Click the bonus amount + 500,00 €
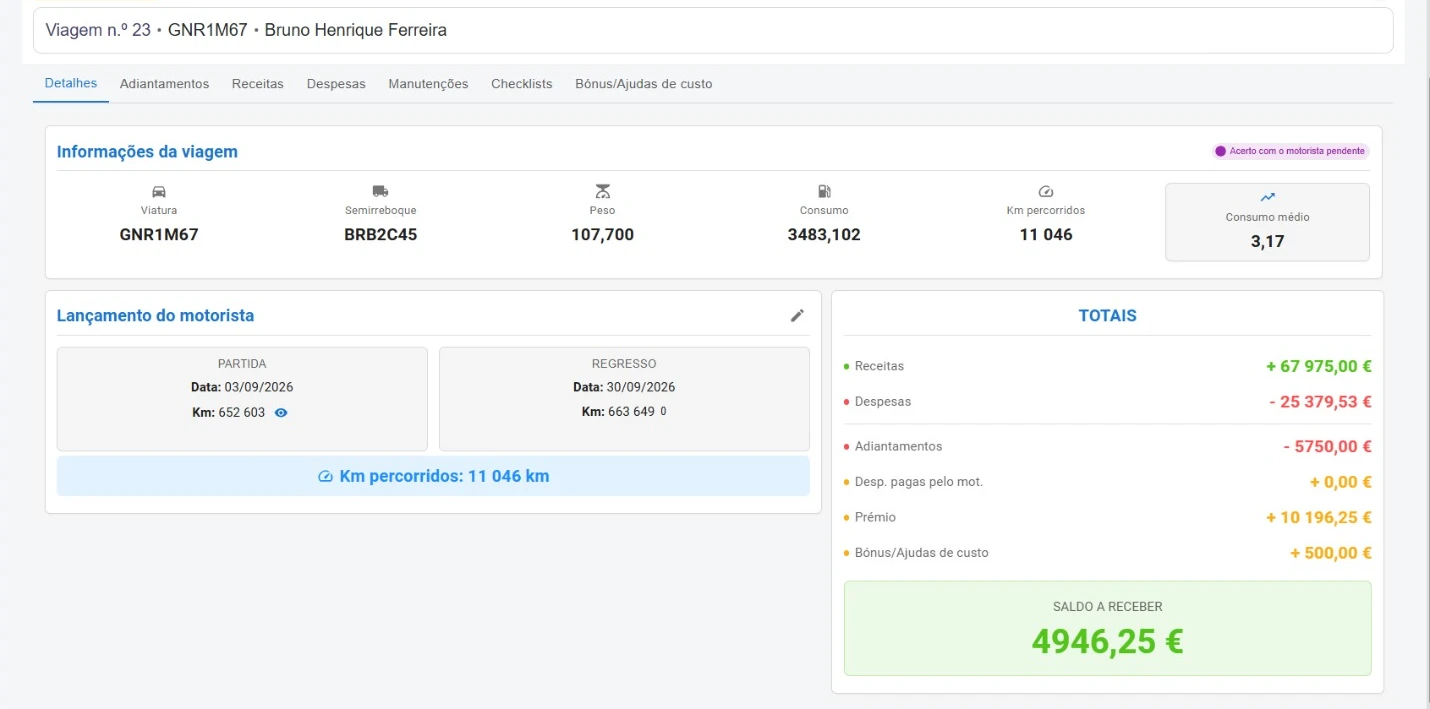This screenshot has width=1430, height=709. [x=1331, y=553]
